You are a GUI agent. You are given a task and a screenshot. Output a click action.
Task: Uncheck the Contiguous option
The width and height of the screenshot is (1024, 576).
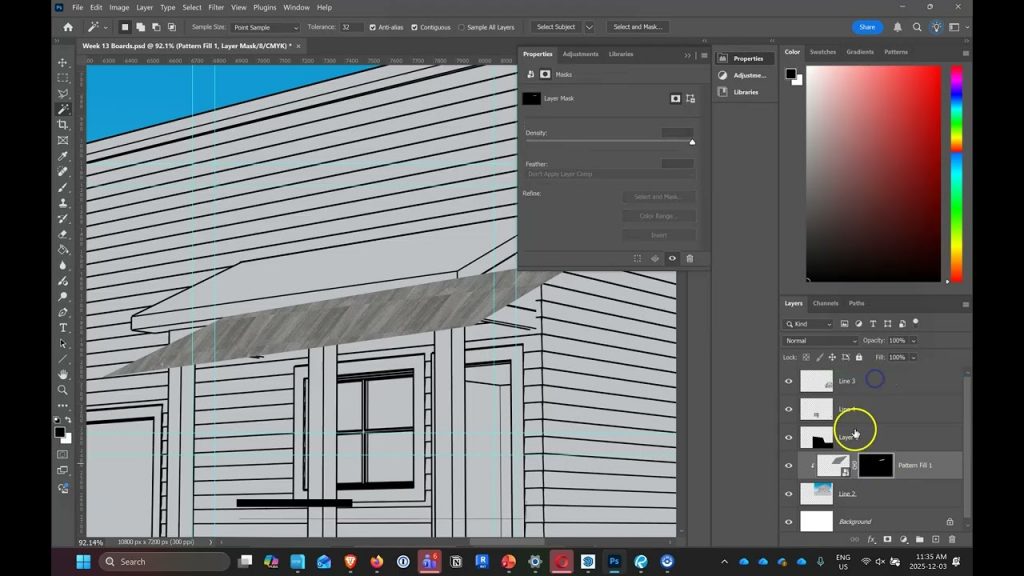point(415,27)
